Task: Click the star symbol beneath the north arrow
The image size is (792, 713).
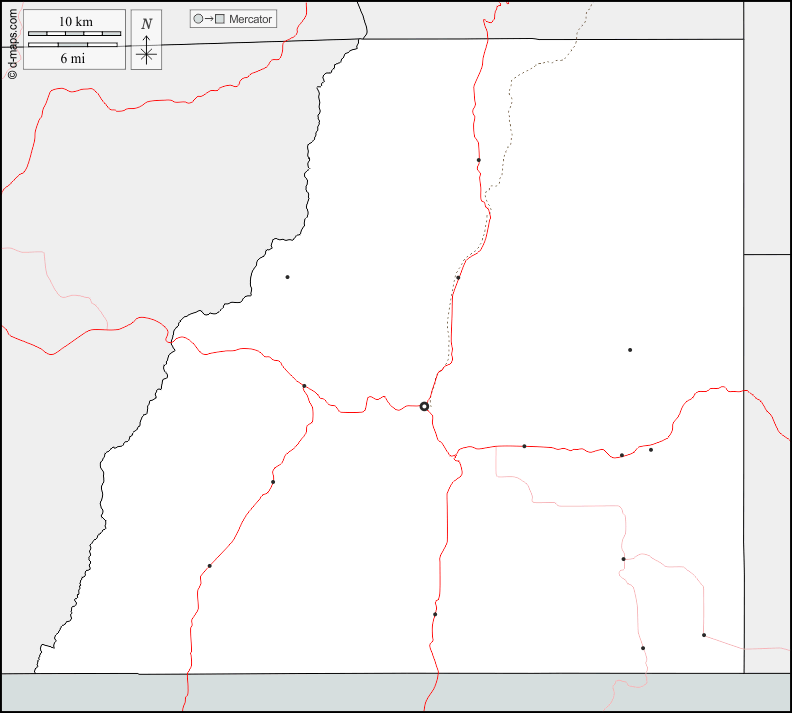Action: point(147,55)
